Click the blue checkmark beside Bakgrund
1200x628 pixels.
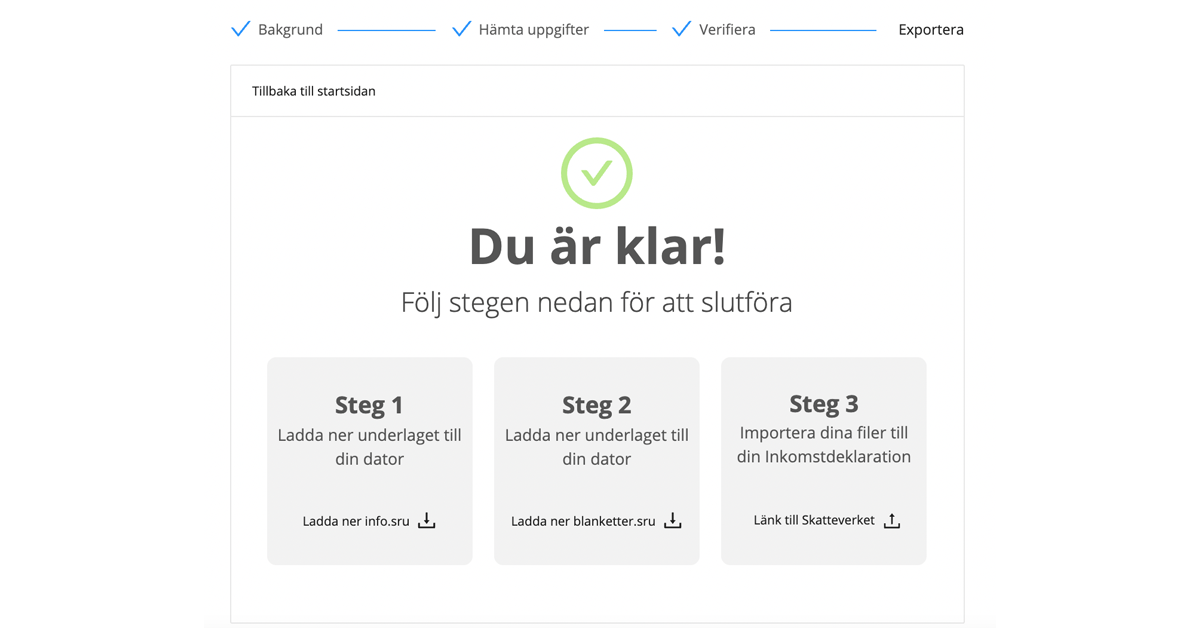[240, 29]
